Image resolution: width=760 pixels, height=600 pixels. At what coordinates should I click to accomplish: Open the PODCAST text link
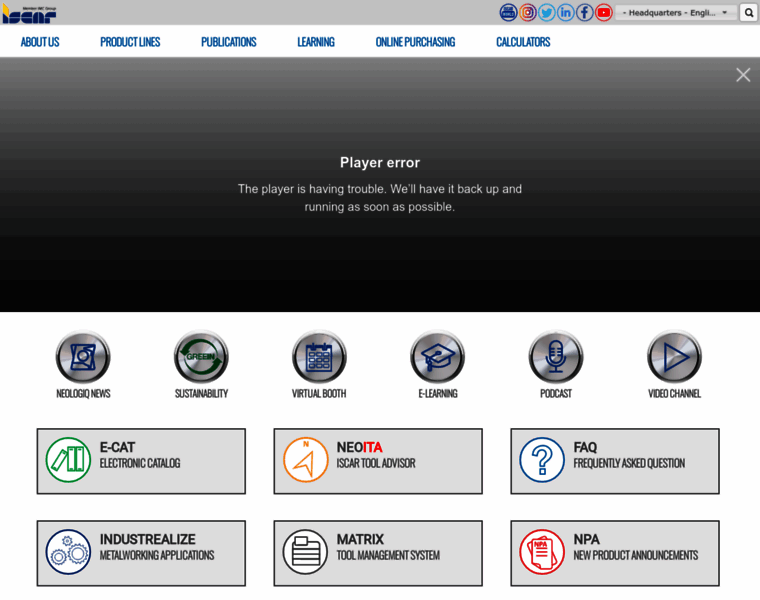[556, 394]
